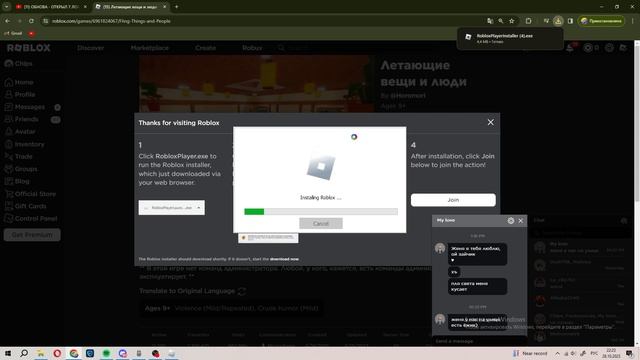
Task: Cancel the Roblox installation
Action: pos(321,224)
